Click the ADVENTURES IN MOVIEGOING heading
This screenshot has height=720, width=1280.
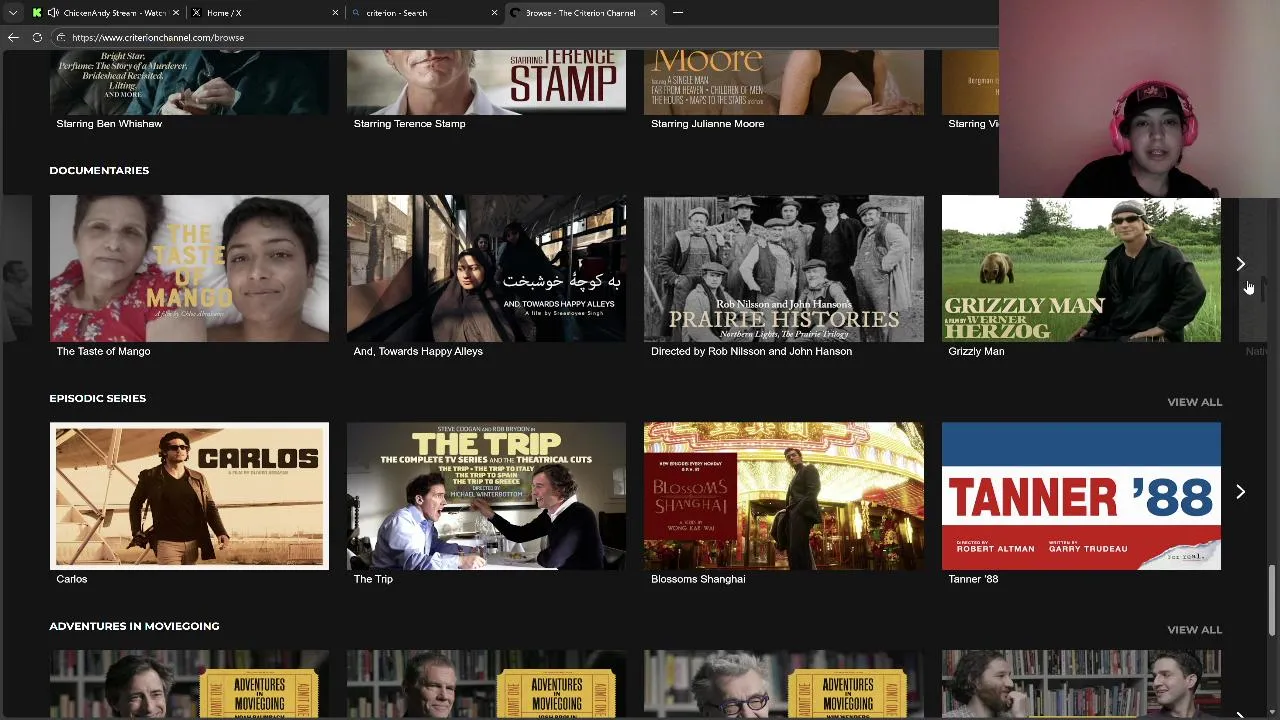pos(134,626)
